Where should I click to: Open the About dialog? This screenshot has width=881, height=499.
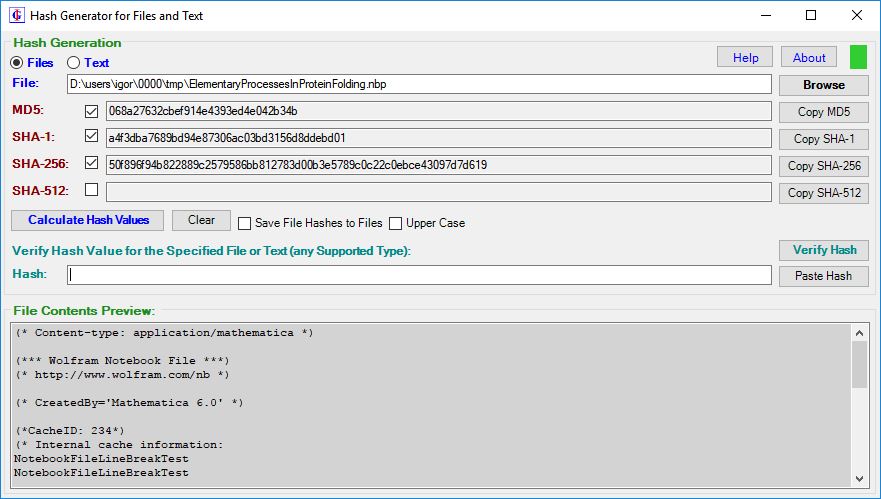click(x=809, y=58)
